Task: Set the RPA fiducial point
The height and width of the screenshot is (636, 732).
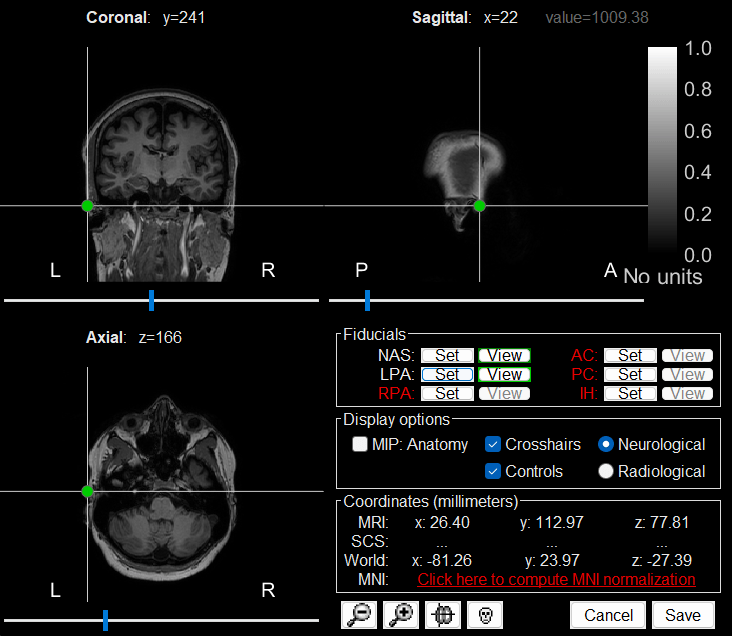Action: [x=447, y=393]
